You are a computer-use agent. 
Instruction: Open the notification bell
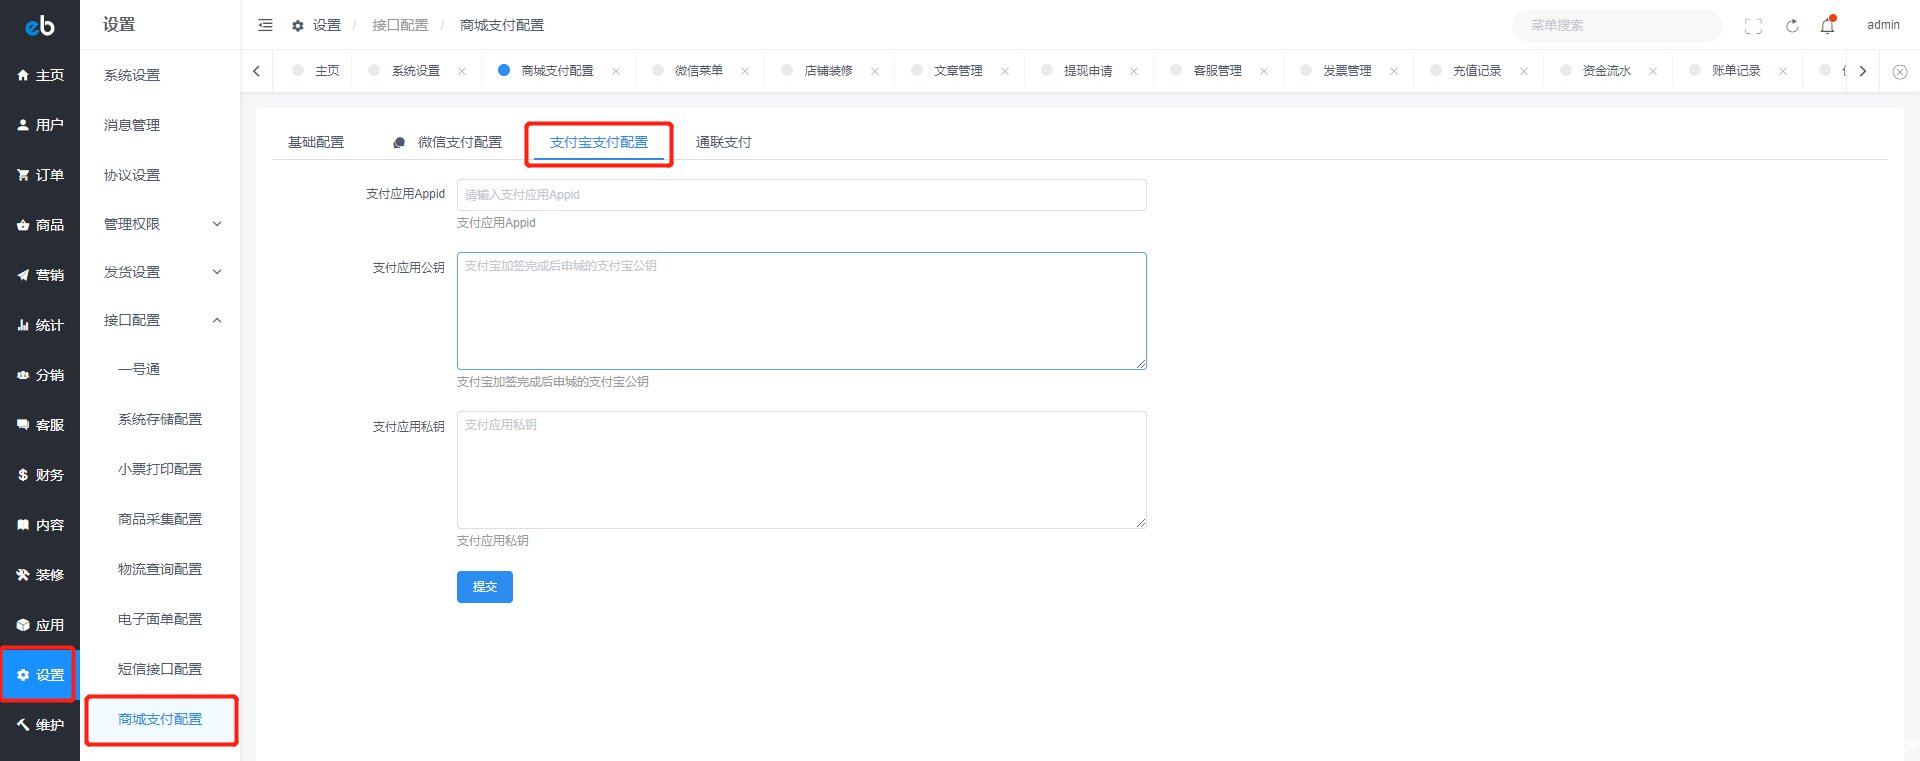pyautogui.click(x=1827, y=26)
